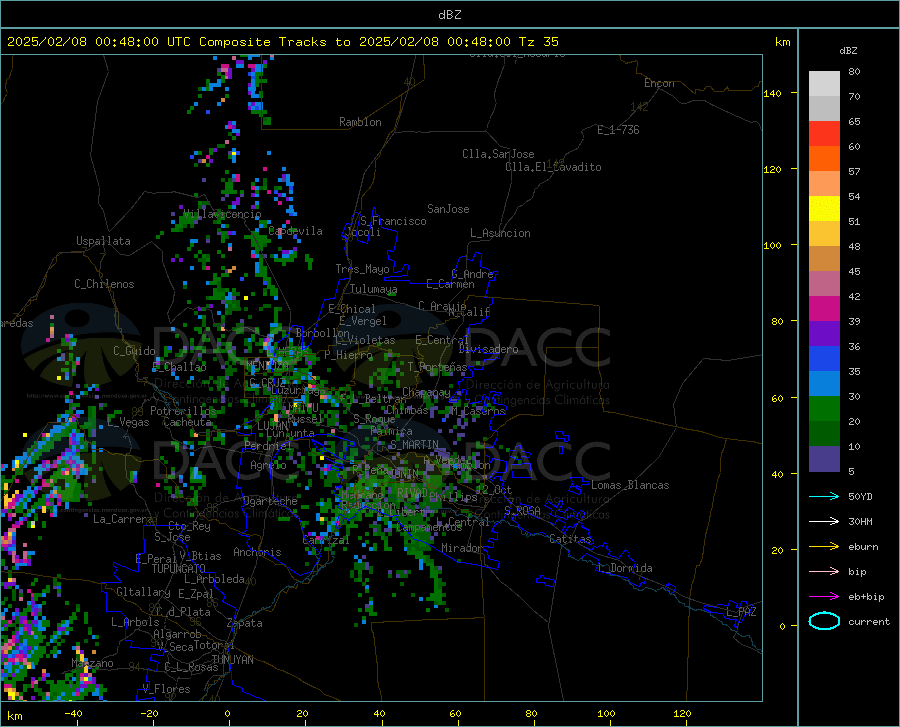Click the 'Chapanay' map label
The width and height of the screenshot is (900, 727).
[426, 392]
